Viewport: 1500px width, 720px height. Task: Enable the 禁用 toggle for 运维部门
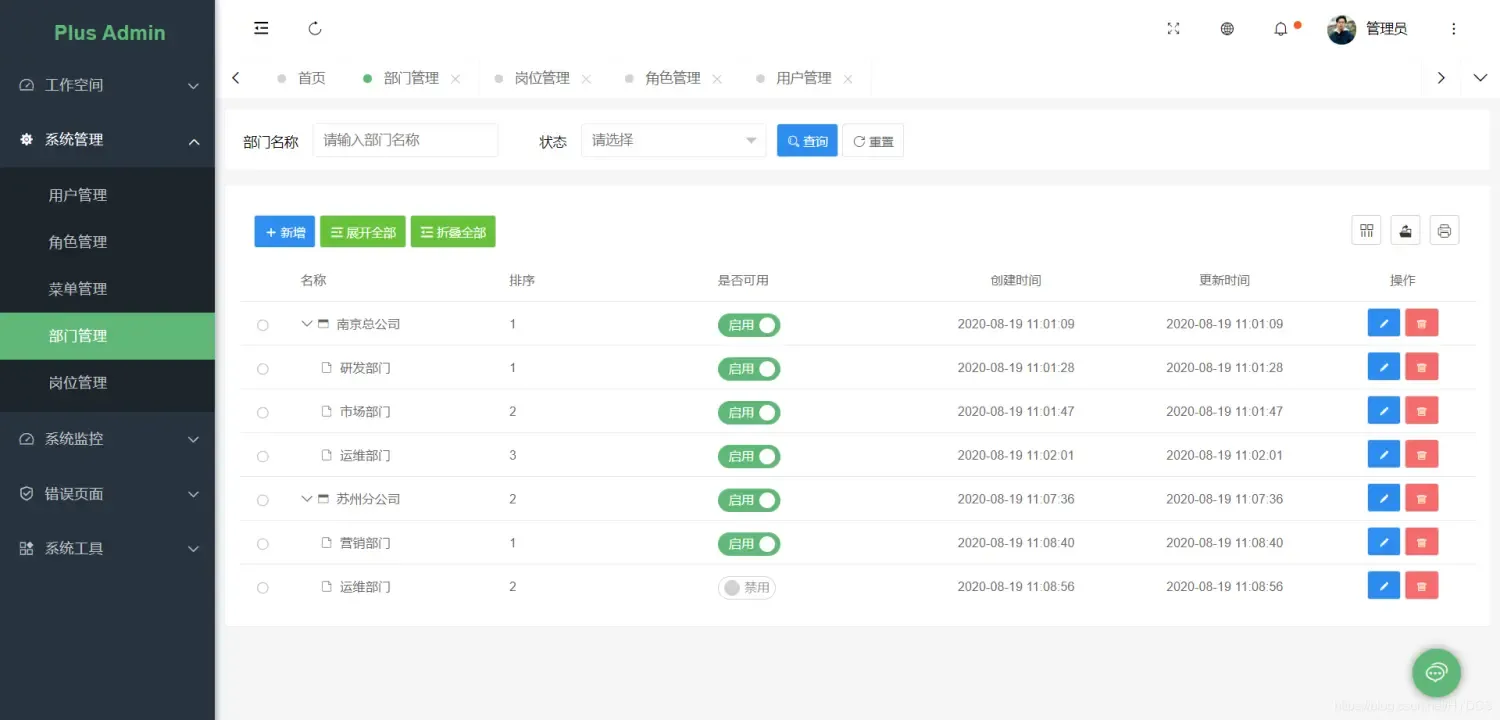coord(746,587)
